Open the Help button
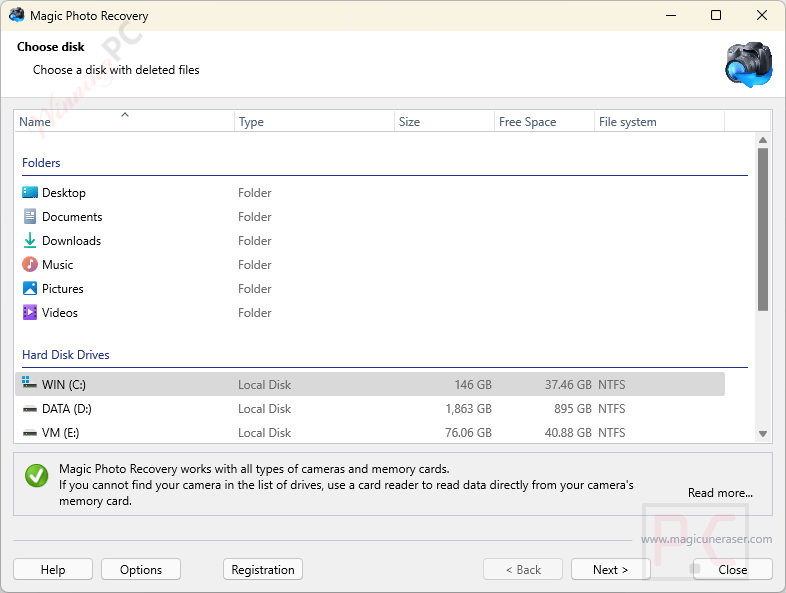This screenshot has width=786, height=593. (x=53, y=569)
